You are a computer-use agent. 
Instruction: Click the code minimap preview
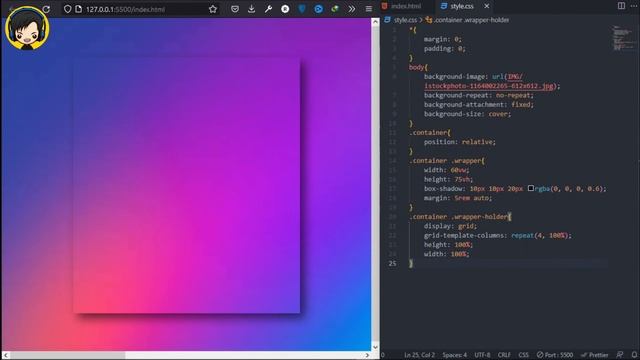(x=623, y=38)
